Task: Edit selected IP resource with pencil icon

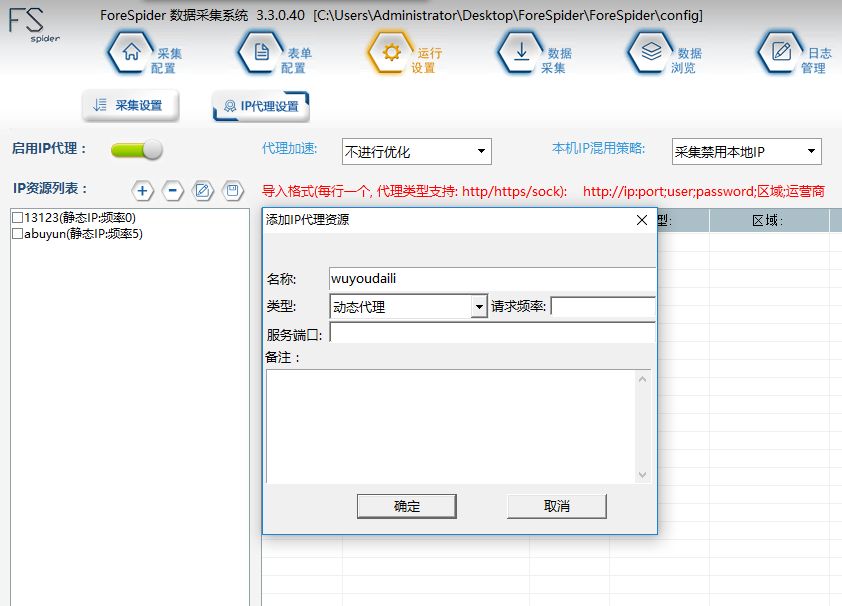Action: 202,191
